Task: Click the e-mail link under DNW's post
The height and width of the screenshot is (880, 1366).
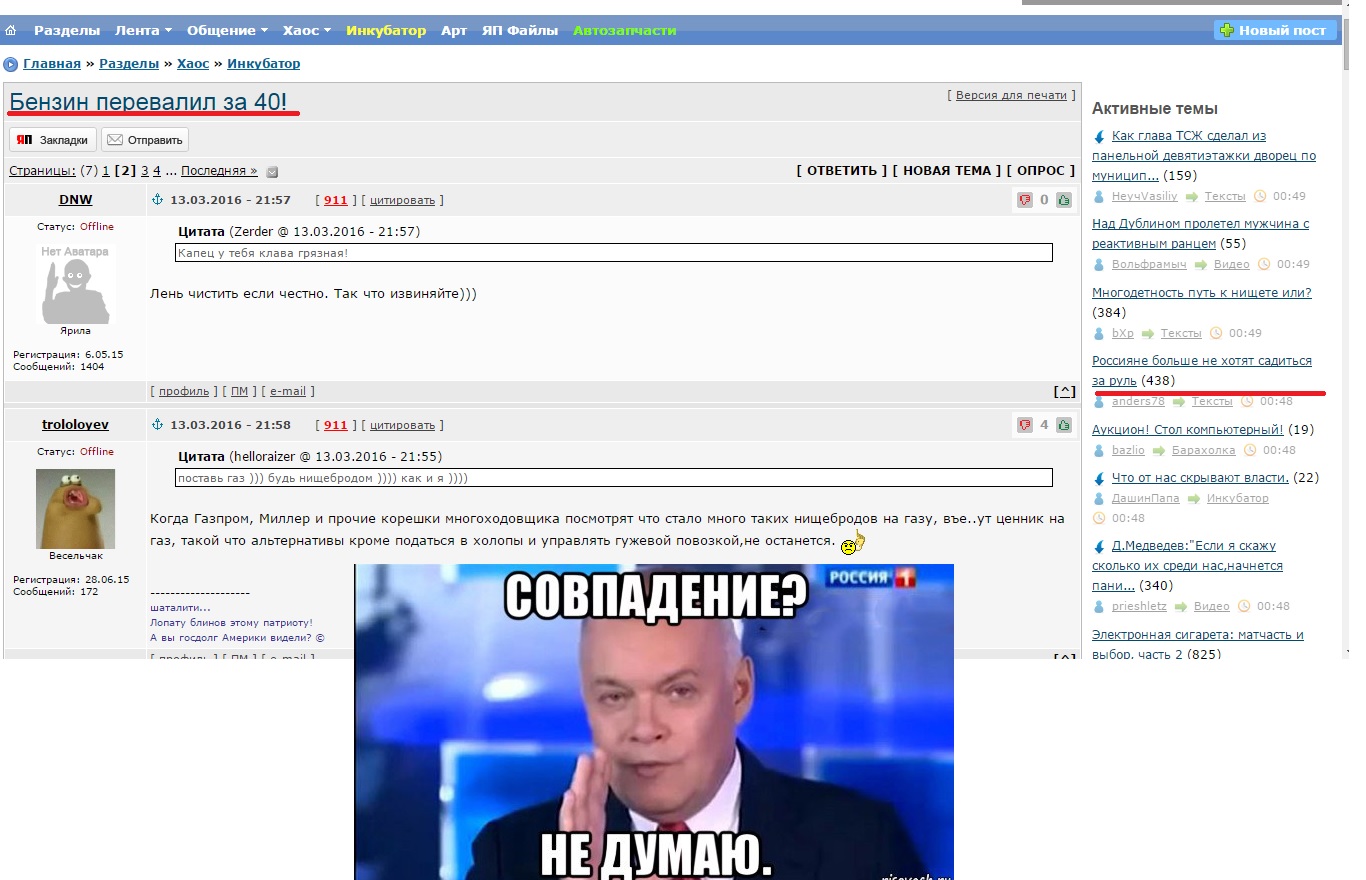Action: click(x=288, y=391)
